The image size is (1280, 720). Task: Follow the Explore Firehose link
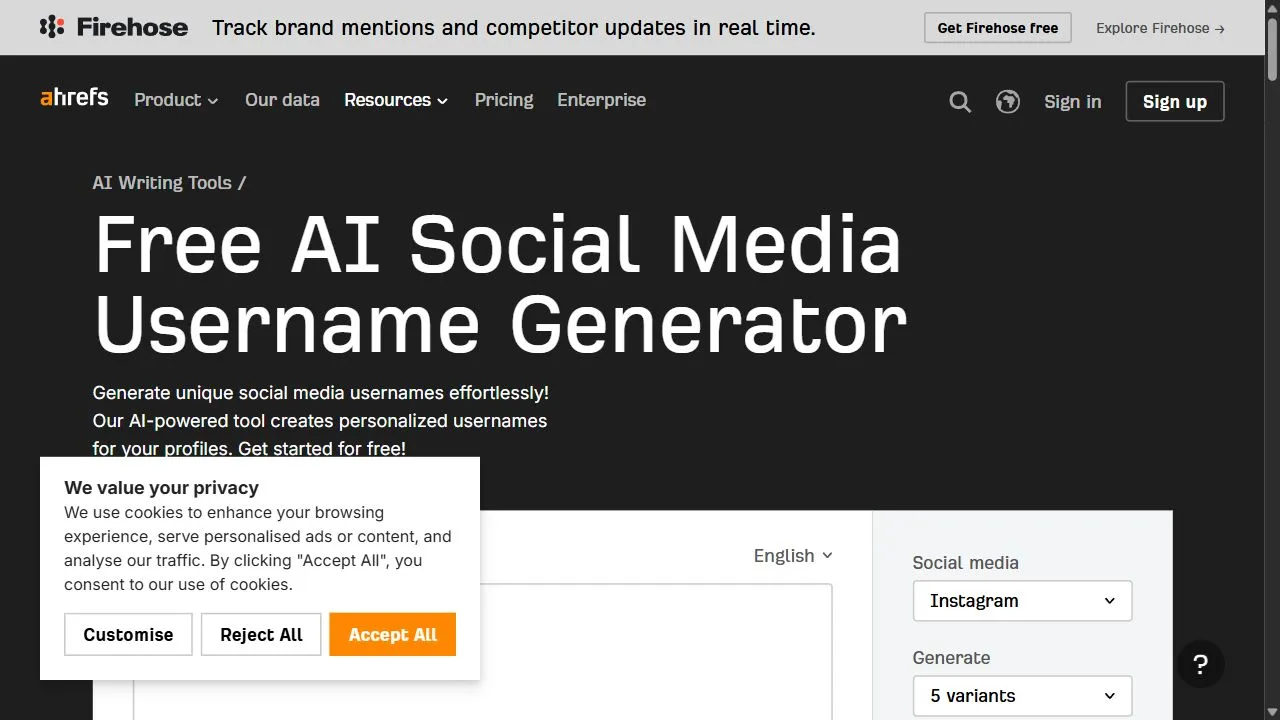click(1160, 28)
